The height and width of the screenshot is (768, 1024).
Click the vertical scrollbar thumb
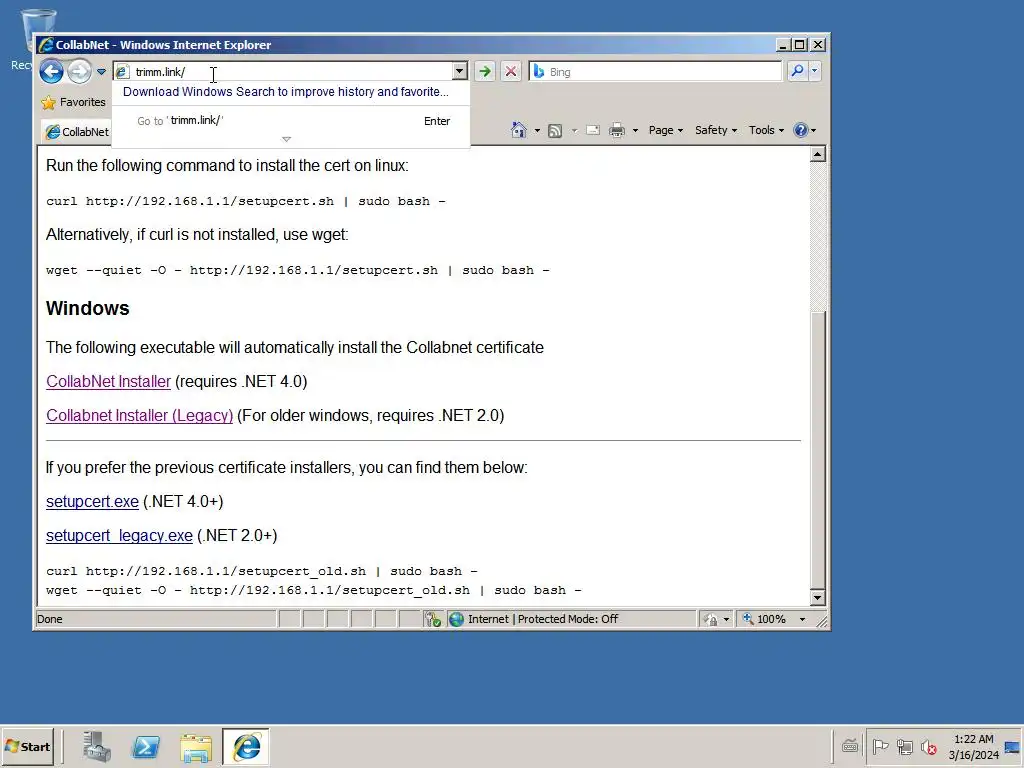point(818,449)
